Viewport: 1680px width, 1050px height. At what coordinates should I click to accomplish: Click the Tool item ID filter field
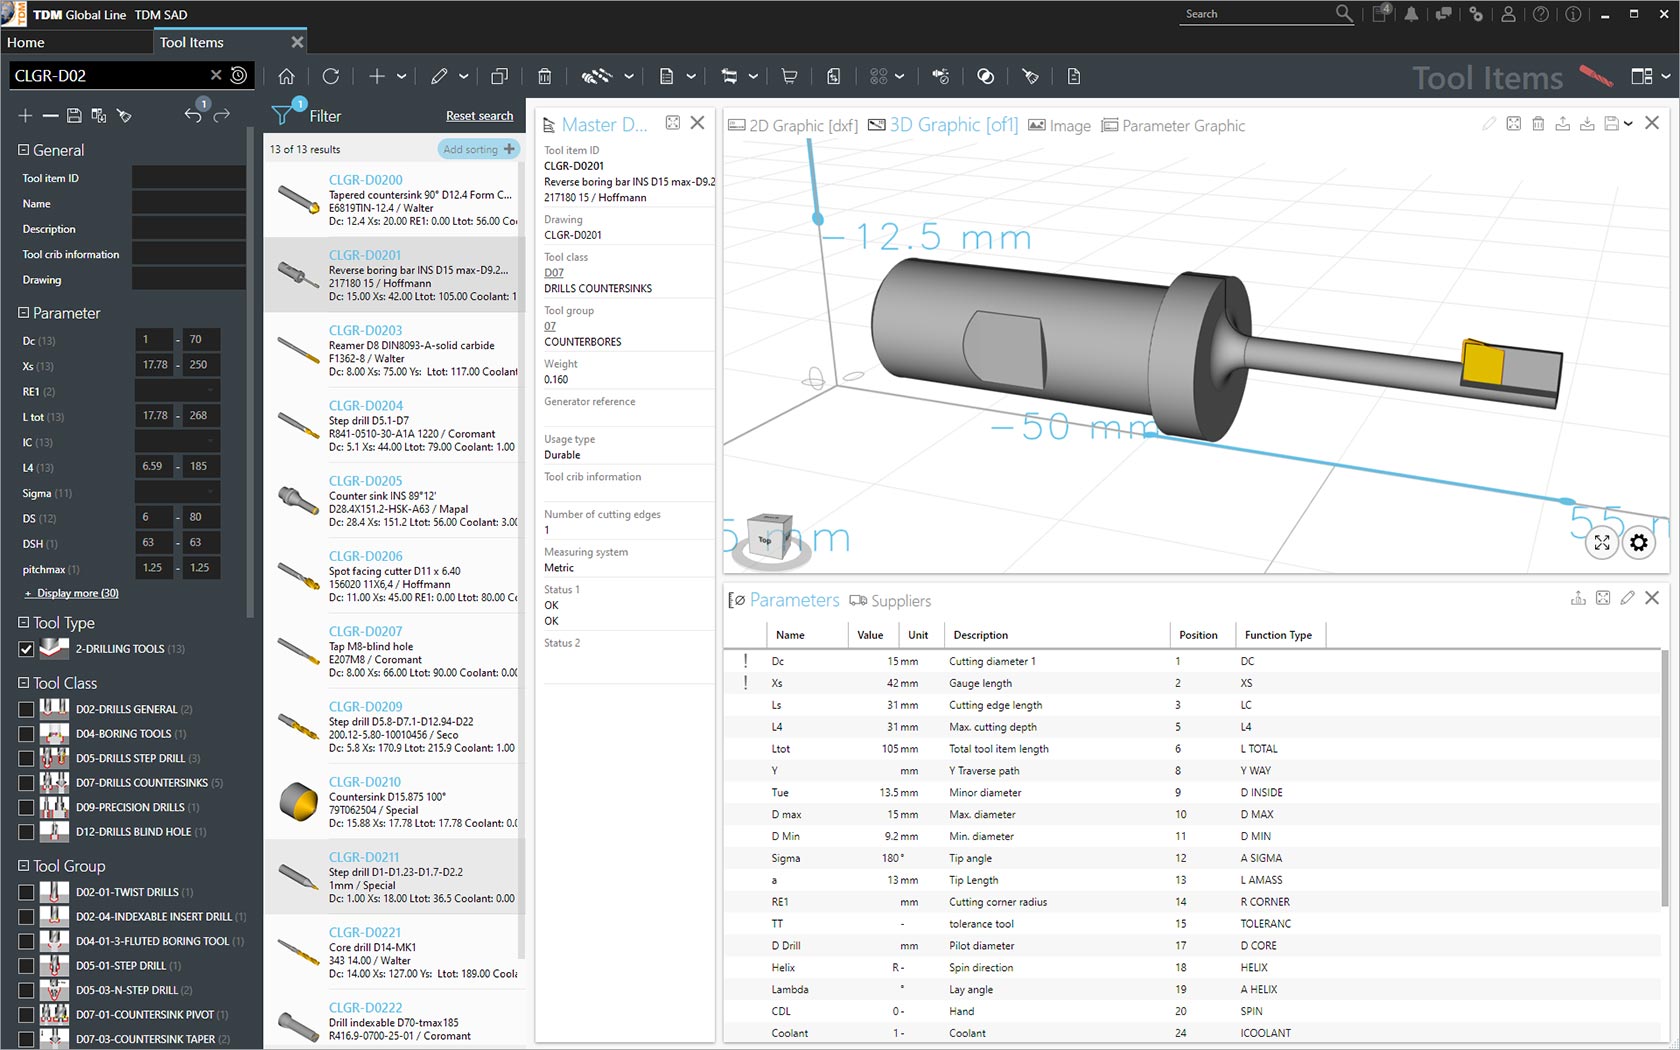point(188,178)
